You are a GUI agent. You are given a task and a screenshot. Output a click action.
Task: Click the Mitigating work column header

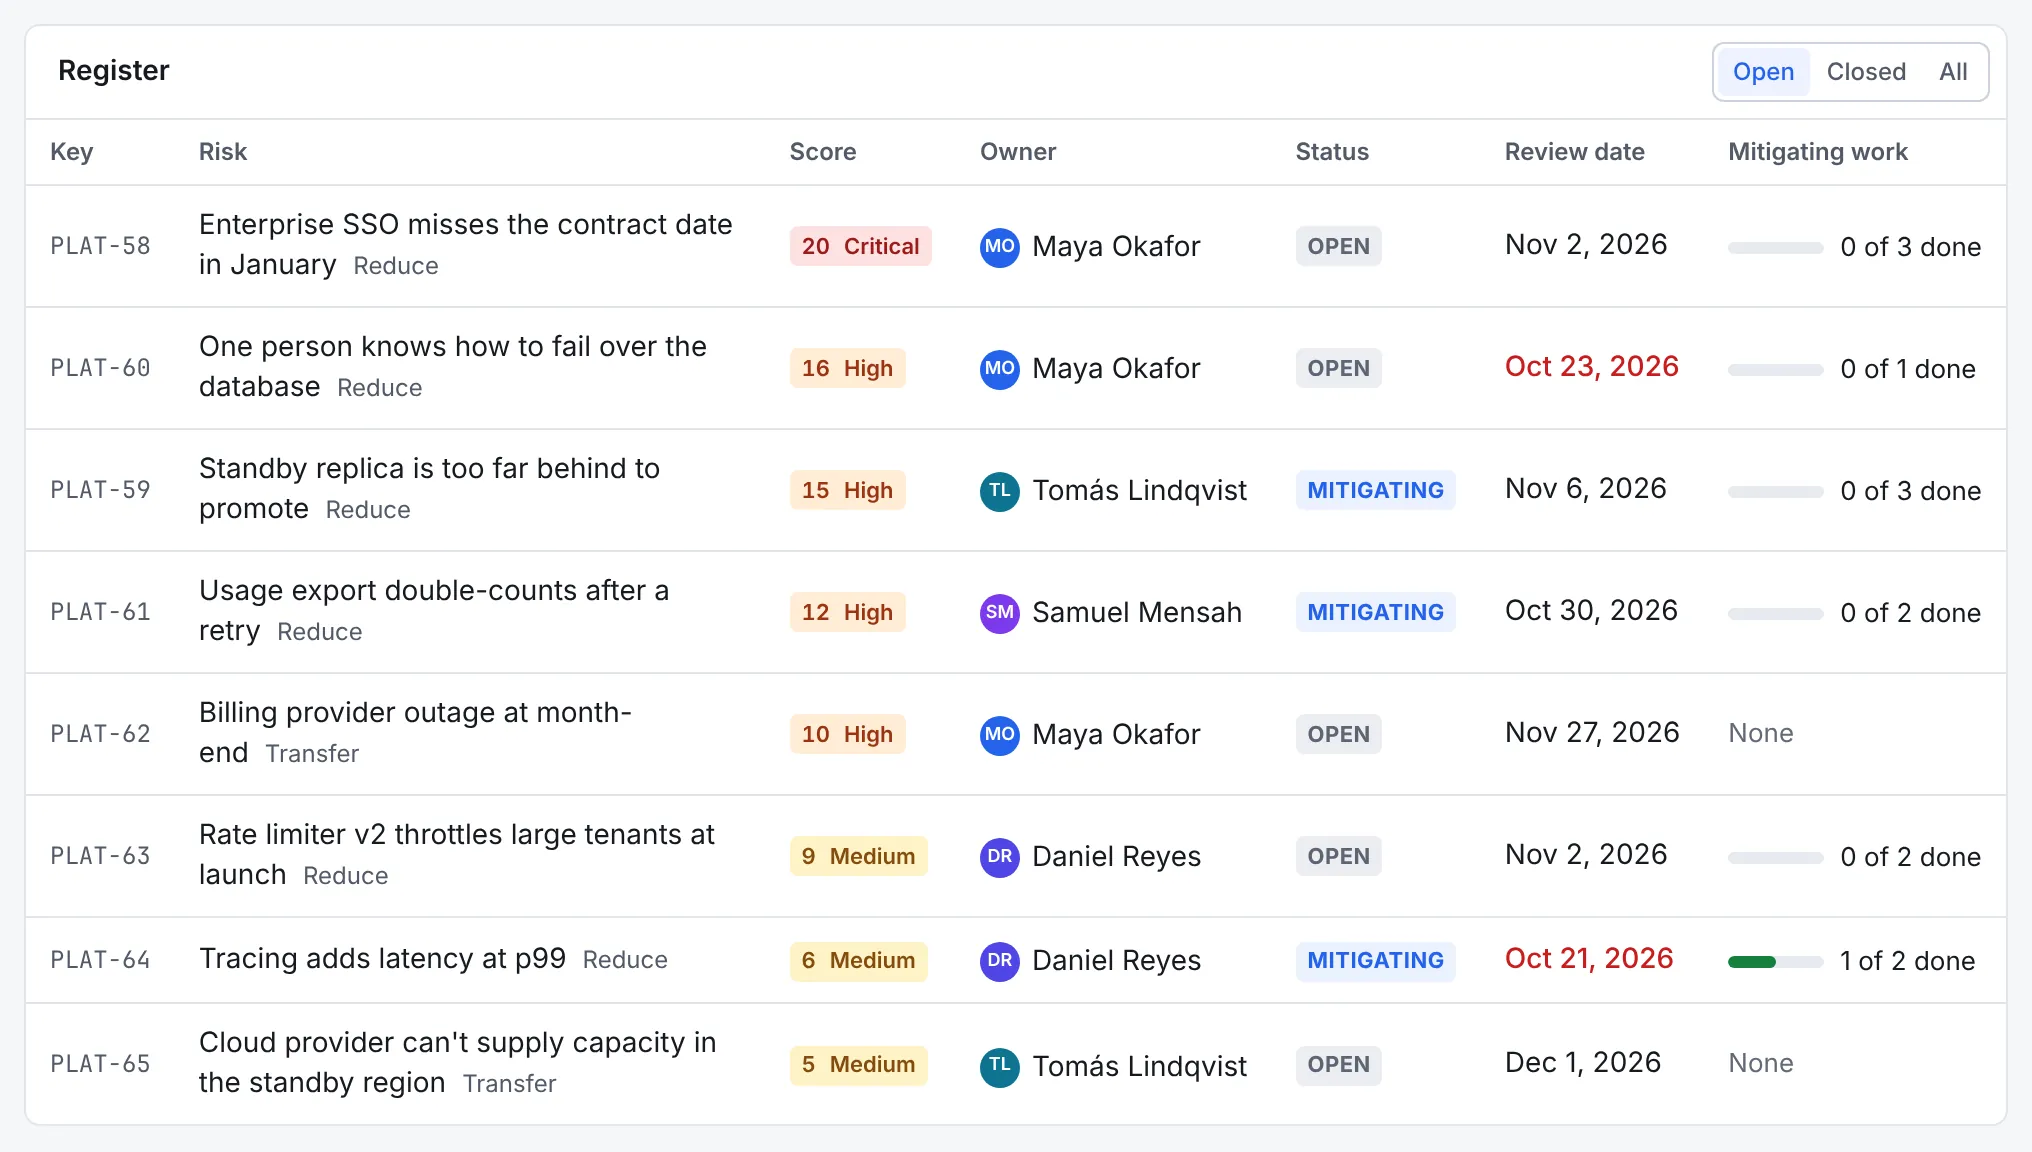(1817, 152)
